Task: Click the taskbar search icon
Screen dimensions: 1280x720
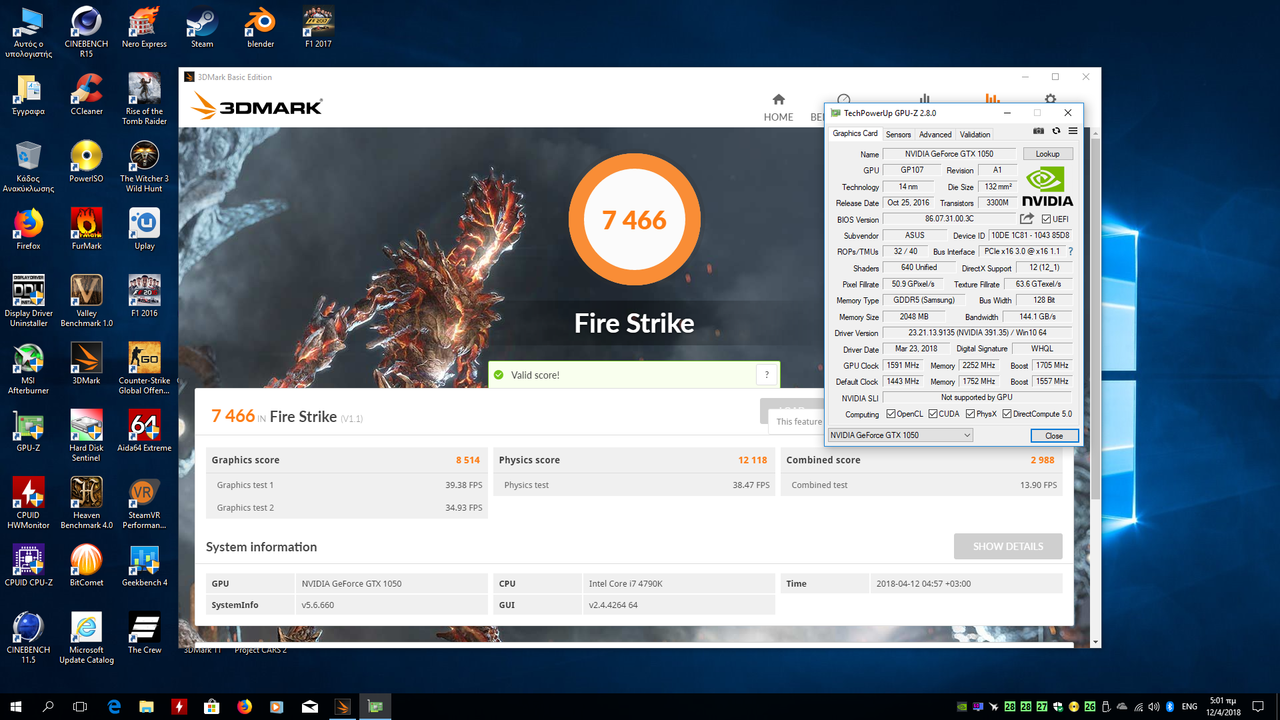Action: 48,706
